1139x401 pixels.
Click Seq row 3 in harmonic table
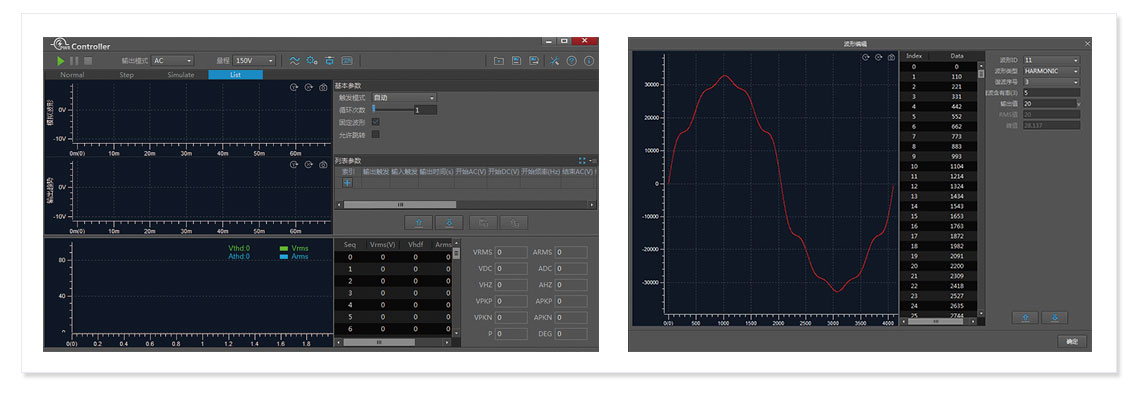[x=393, y=293]
